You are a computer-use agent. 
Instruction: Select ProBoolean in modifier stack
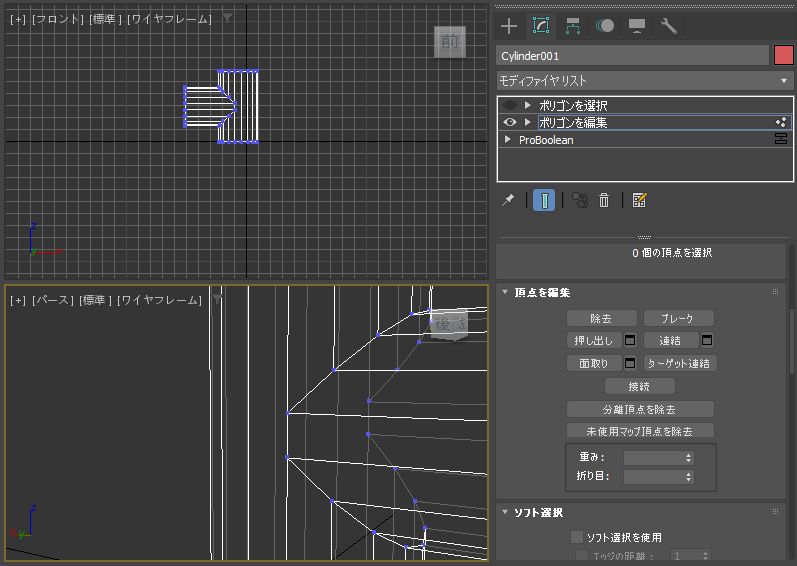point(546,140)
